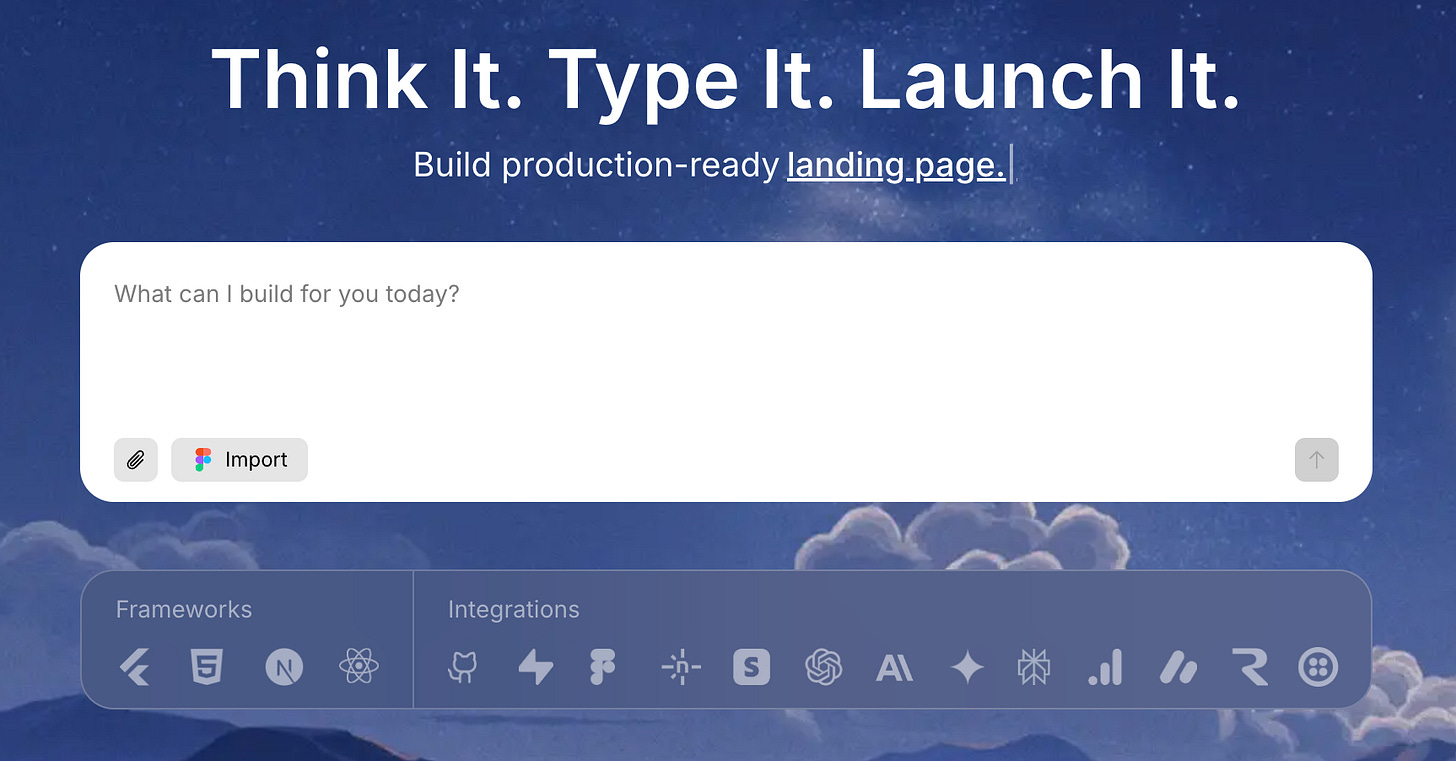Click the double slash AdSense icon
The image size is (1456, 761).
coord(1179,667)
